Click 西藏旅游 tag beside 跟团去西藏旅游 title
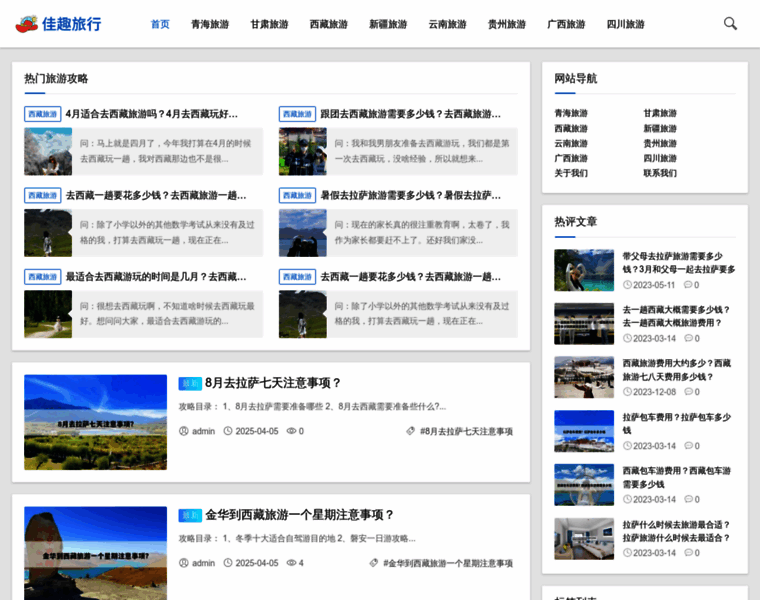This screenshot has width=760, height=600. (x=297, y=114)
